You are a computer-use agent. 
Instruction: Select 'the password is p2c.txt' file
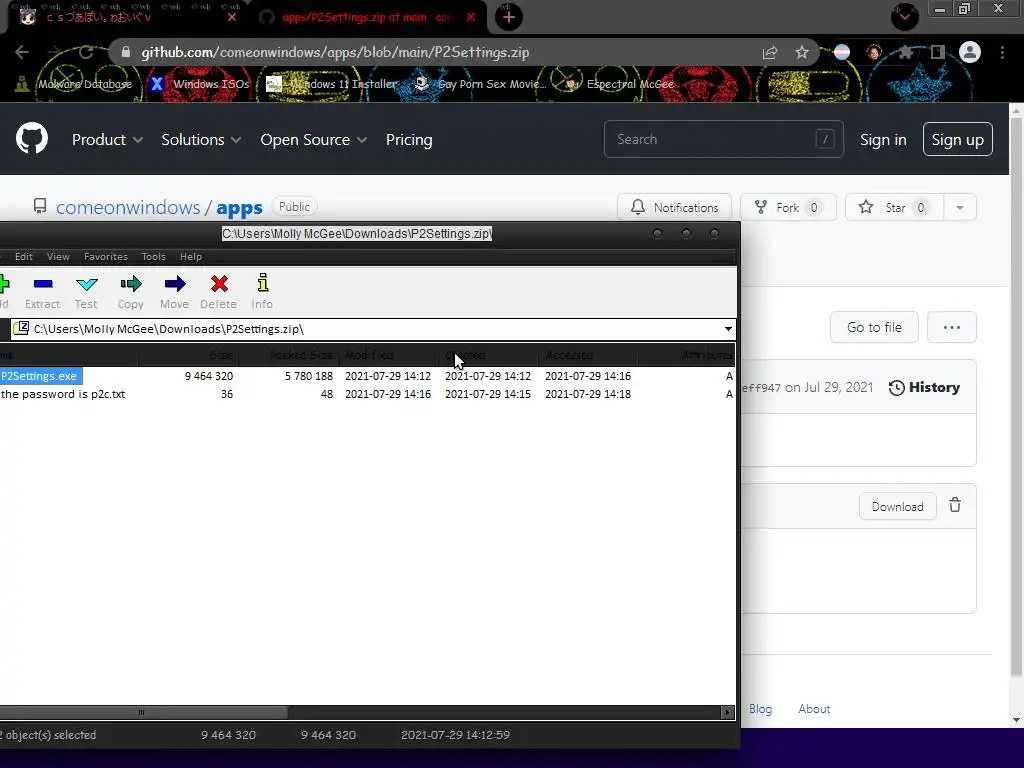368,394
